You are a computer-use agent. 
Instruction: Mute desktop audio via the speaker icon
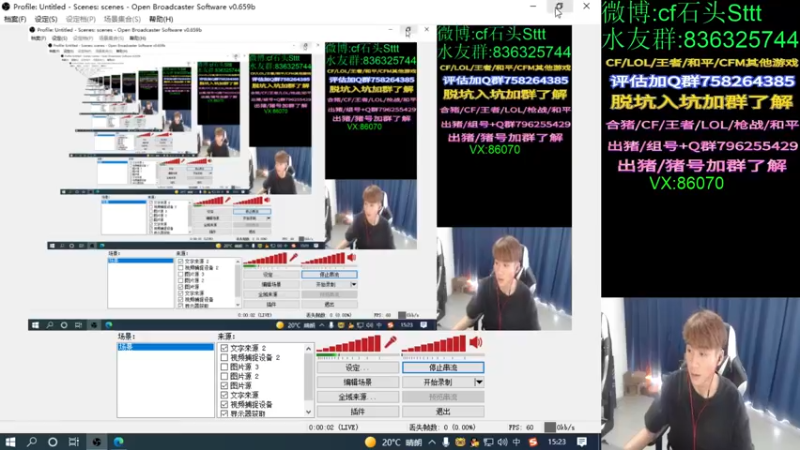point(476,342)
